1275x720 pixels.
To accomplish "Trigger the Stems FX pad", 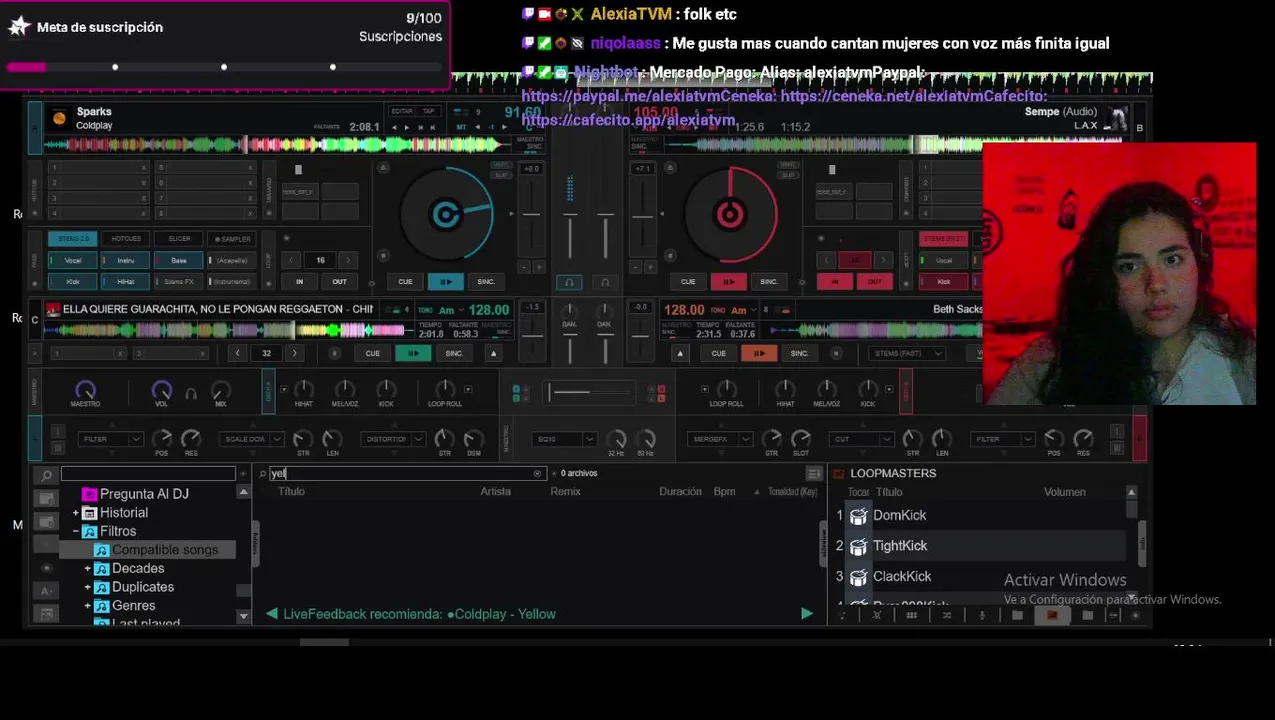I will tap(179, 282).
